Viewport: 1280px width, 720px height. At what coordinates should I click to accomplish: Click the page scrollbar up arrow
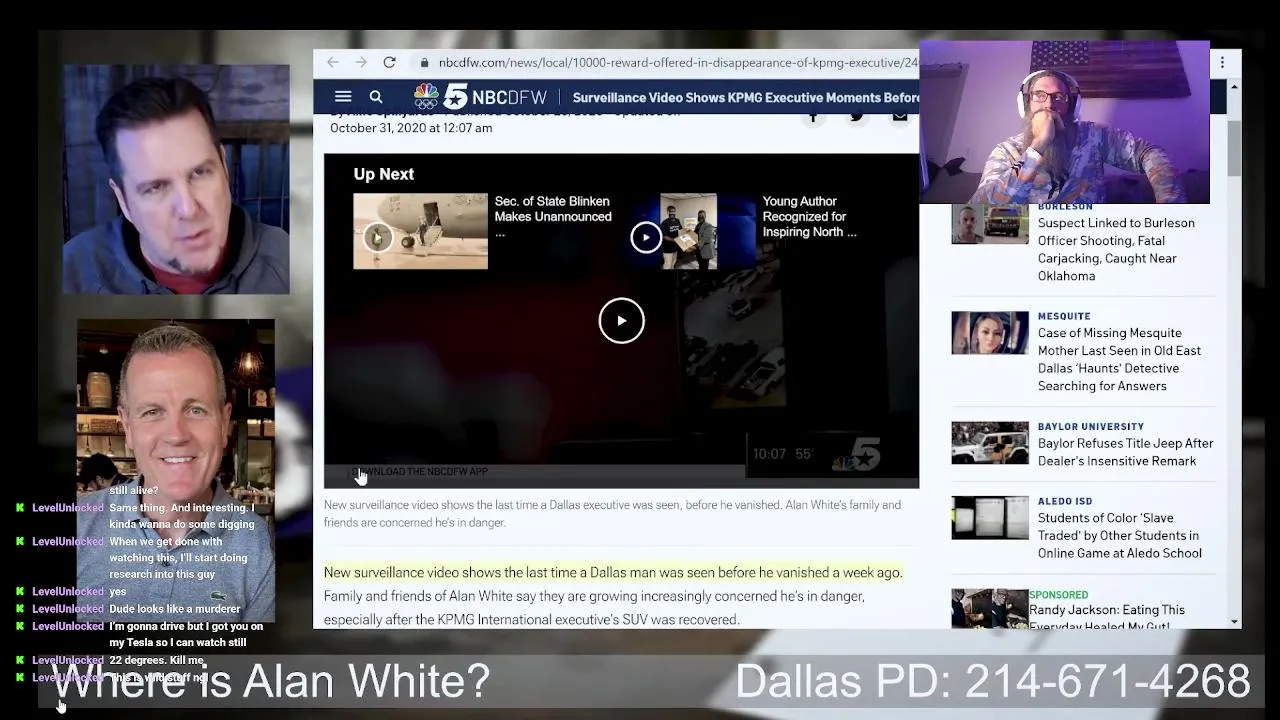[x=1234, y=88]
